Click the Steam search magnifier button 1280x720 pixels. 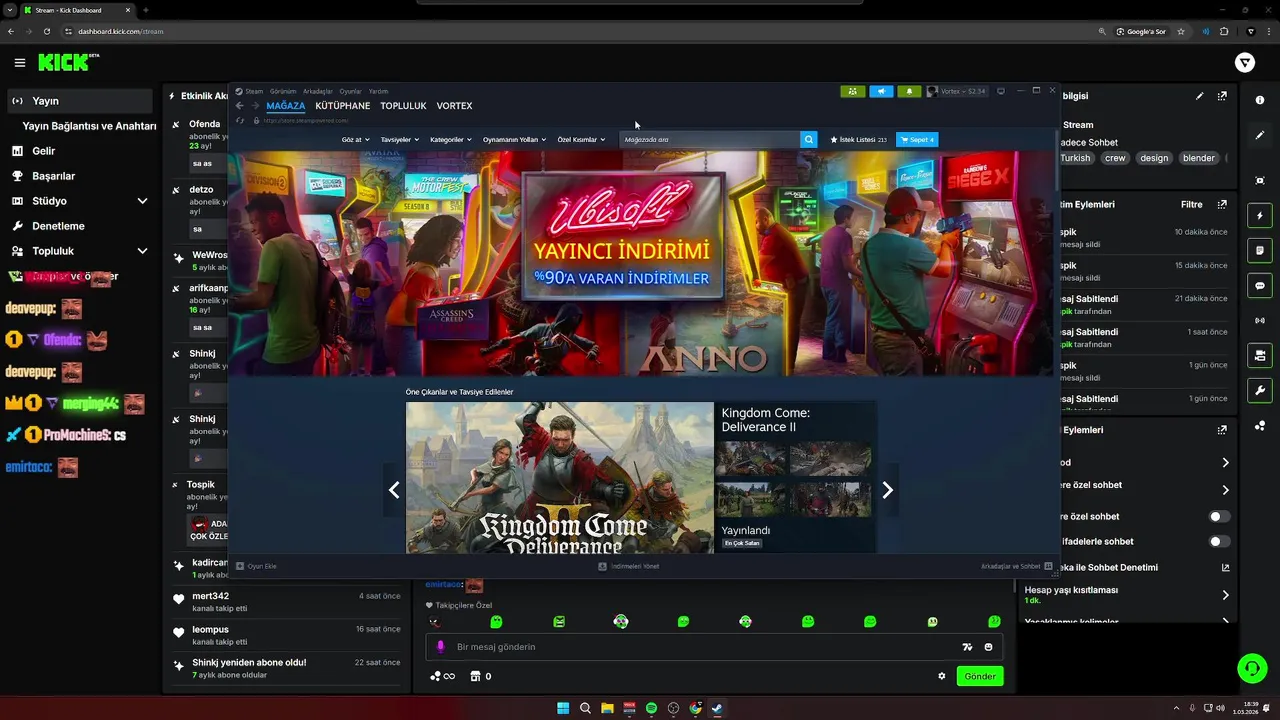pos(809,140)
